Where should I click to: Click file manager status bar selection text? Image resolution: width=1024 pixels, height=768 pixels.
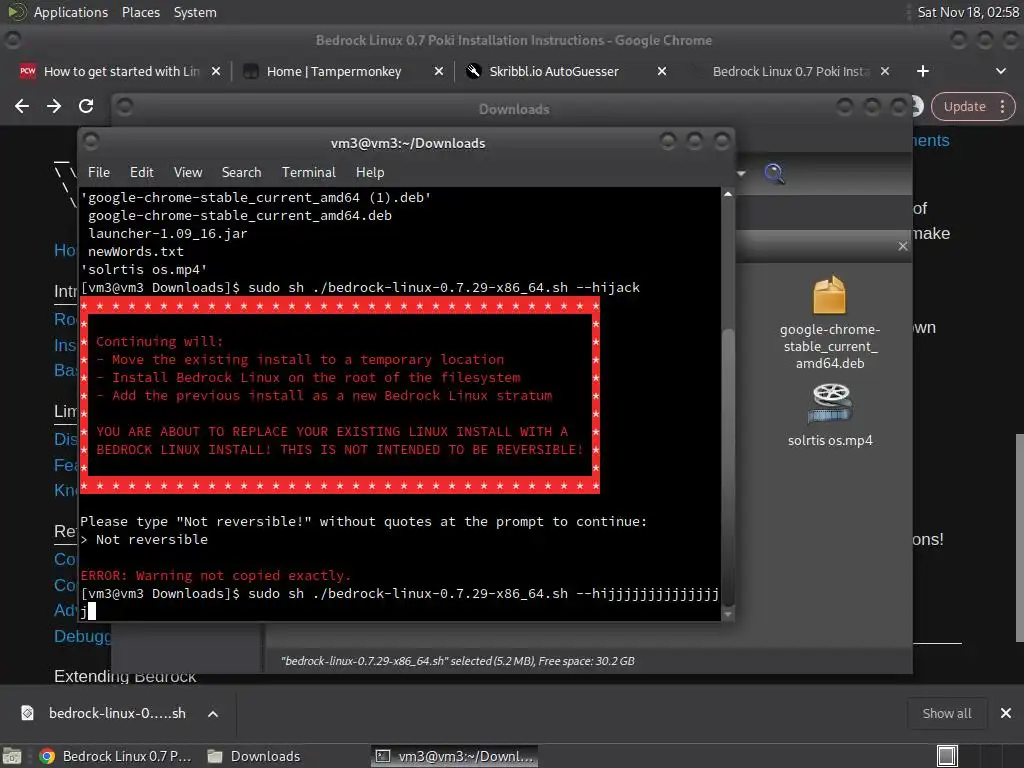tap(457, 661)
